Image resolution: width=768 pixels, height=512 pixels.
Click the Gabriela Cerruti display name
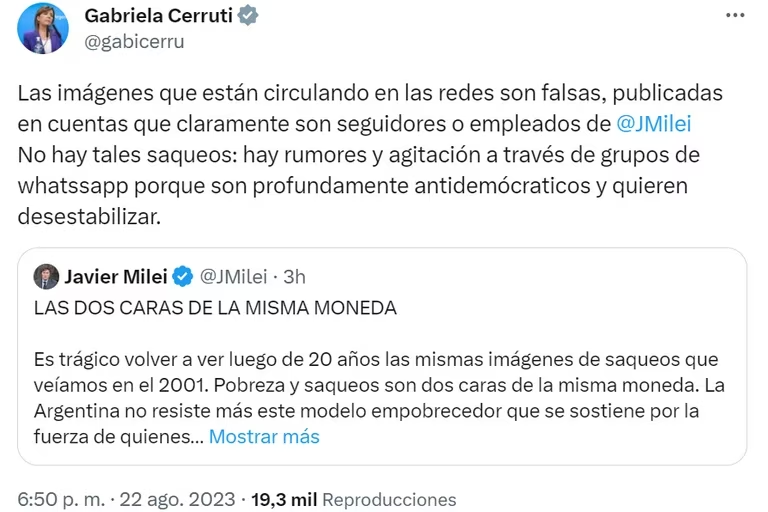pos(156,16)
